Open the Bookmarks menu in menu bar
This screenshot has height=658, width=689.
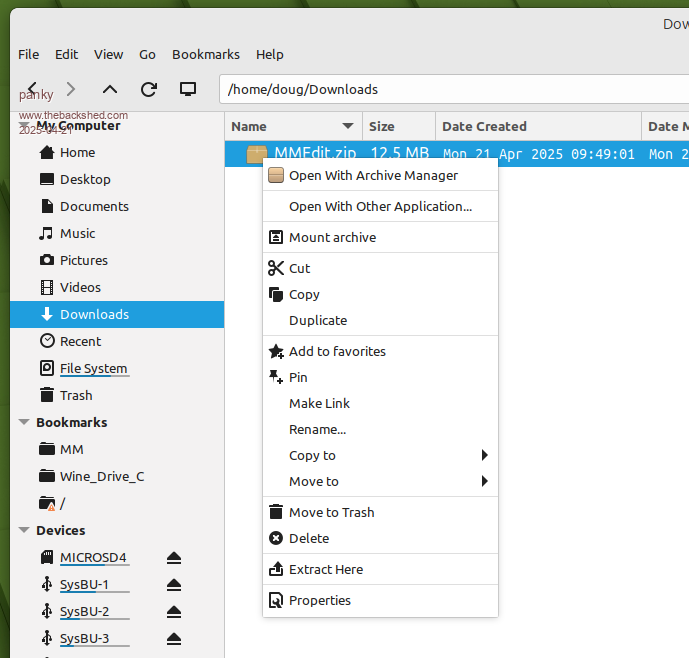(205, 54)
